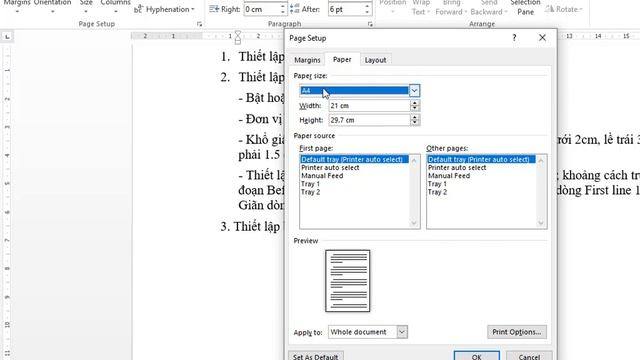
Task: Adjust the Width spinner arrows
Action: [x=415, y=106]
